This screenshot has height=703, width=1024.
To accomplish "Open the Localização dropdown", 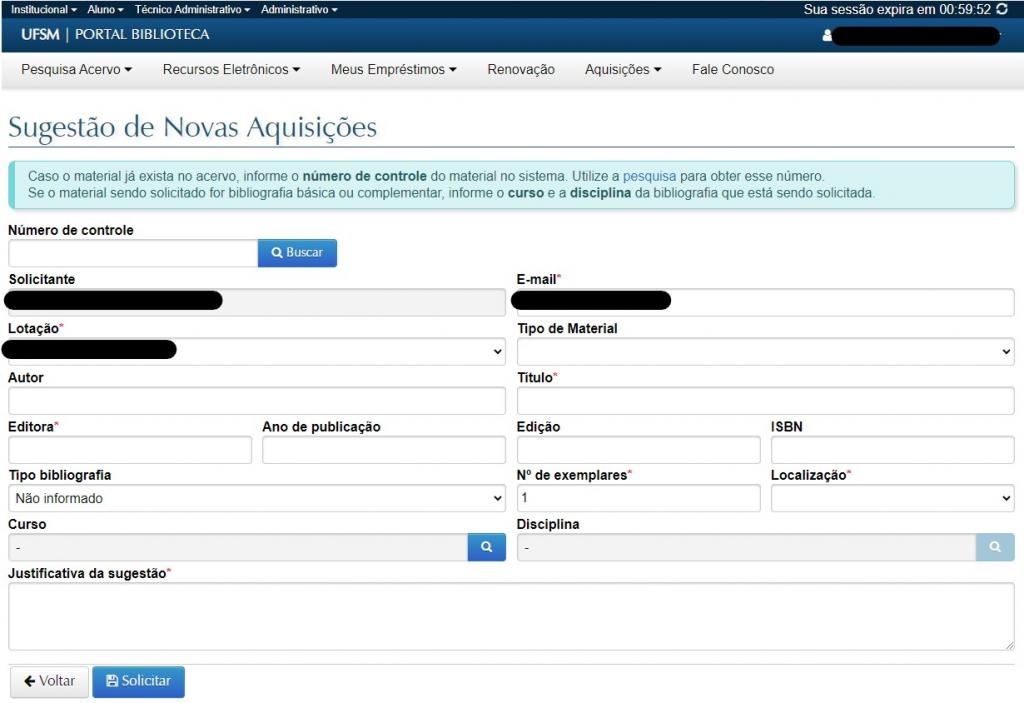I will click(x=892, y=498).
